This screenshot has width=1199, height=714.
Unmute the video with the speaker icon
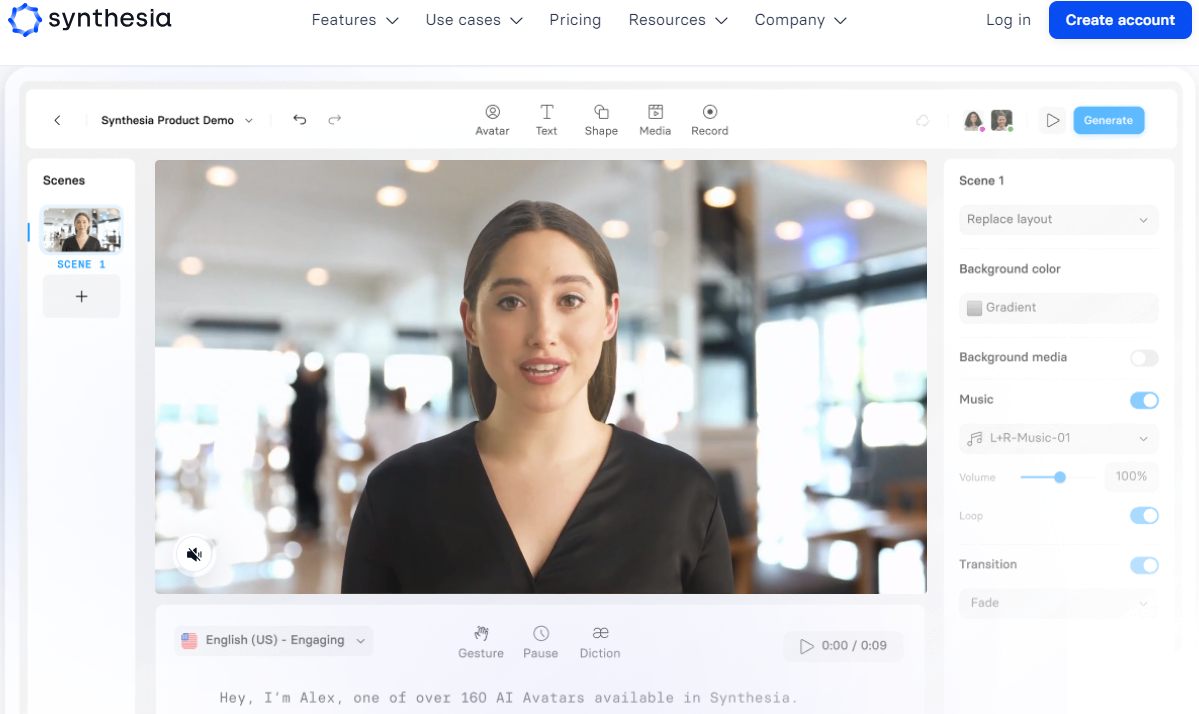pyautogui.click(x=195, y=554)
